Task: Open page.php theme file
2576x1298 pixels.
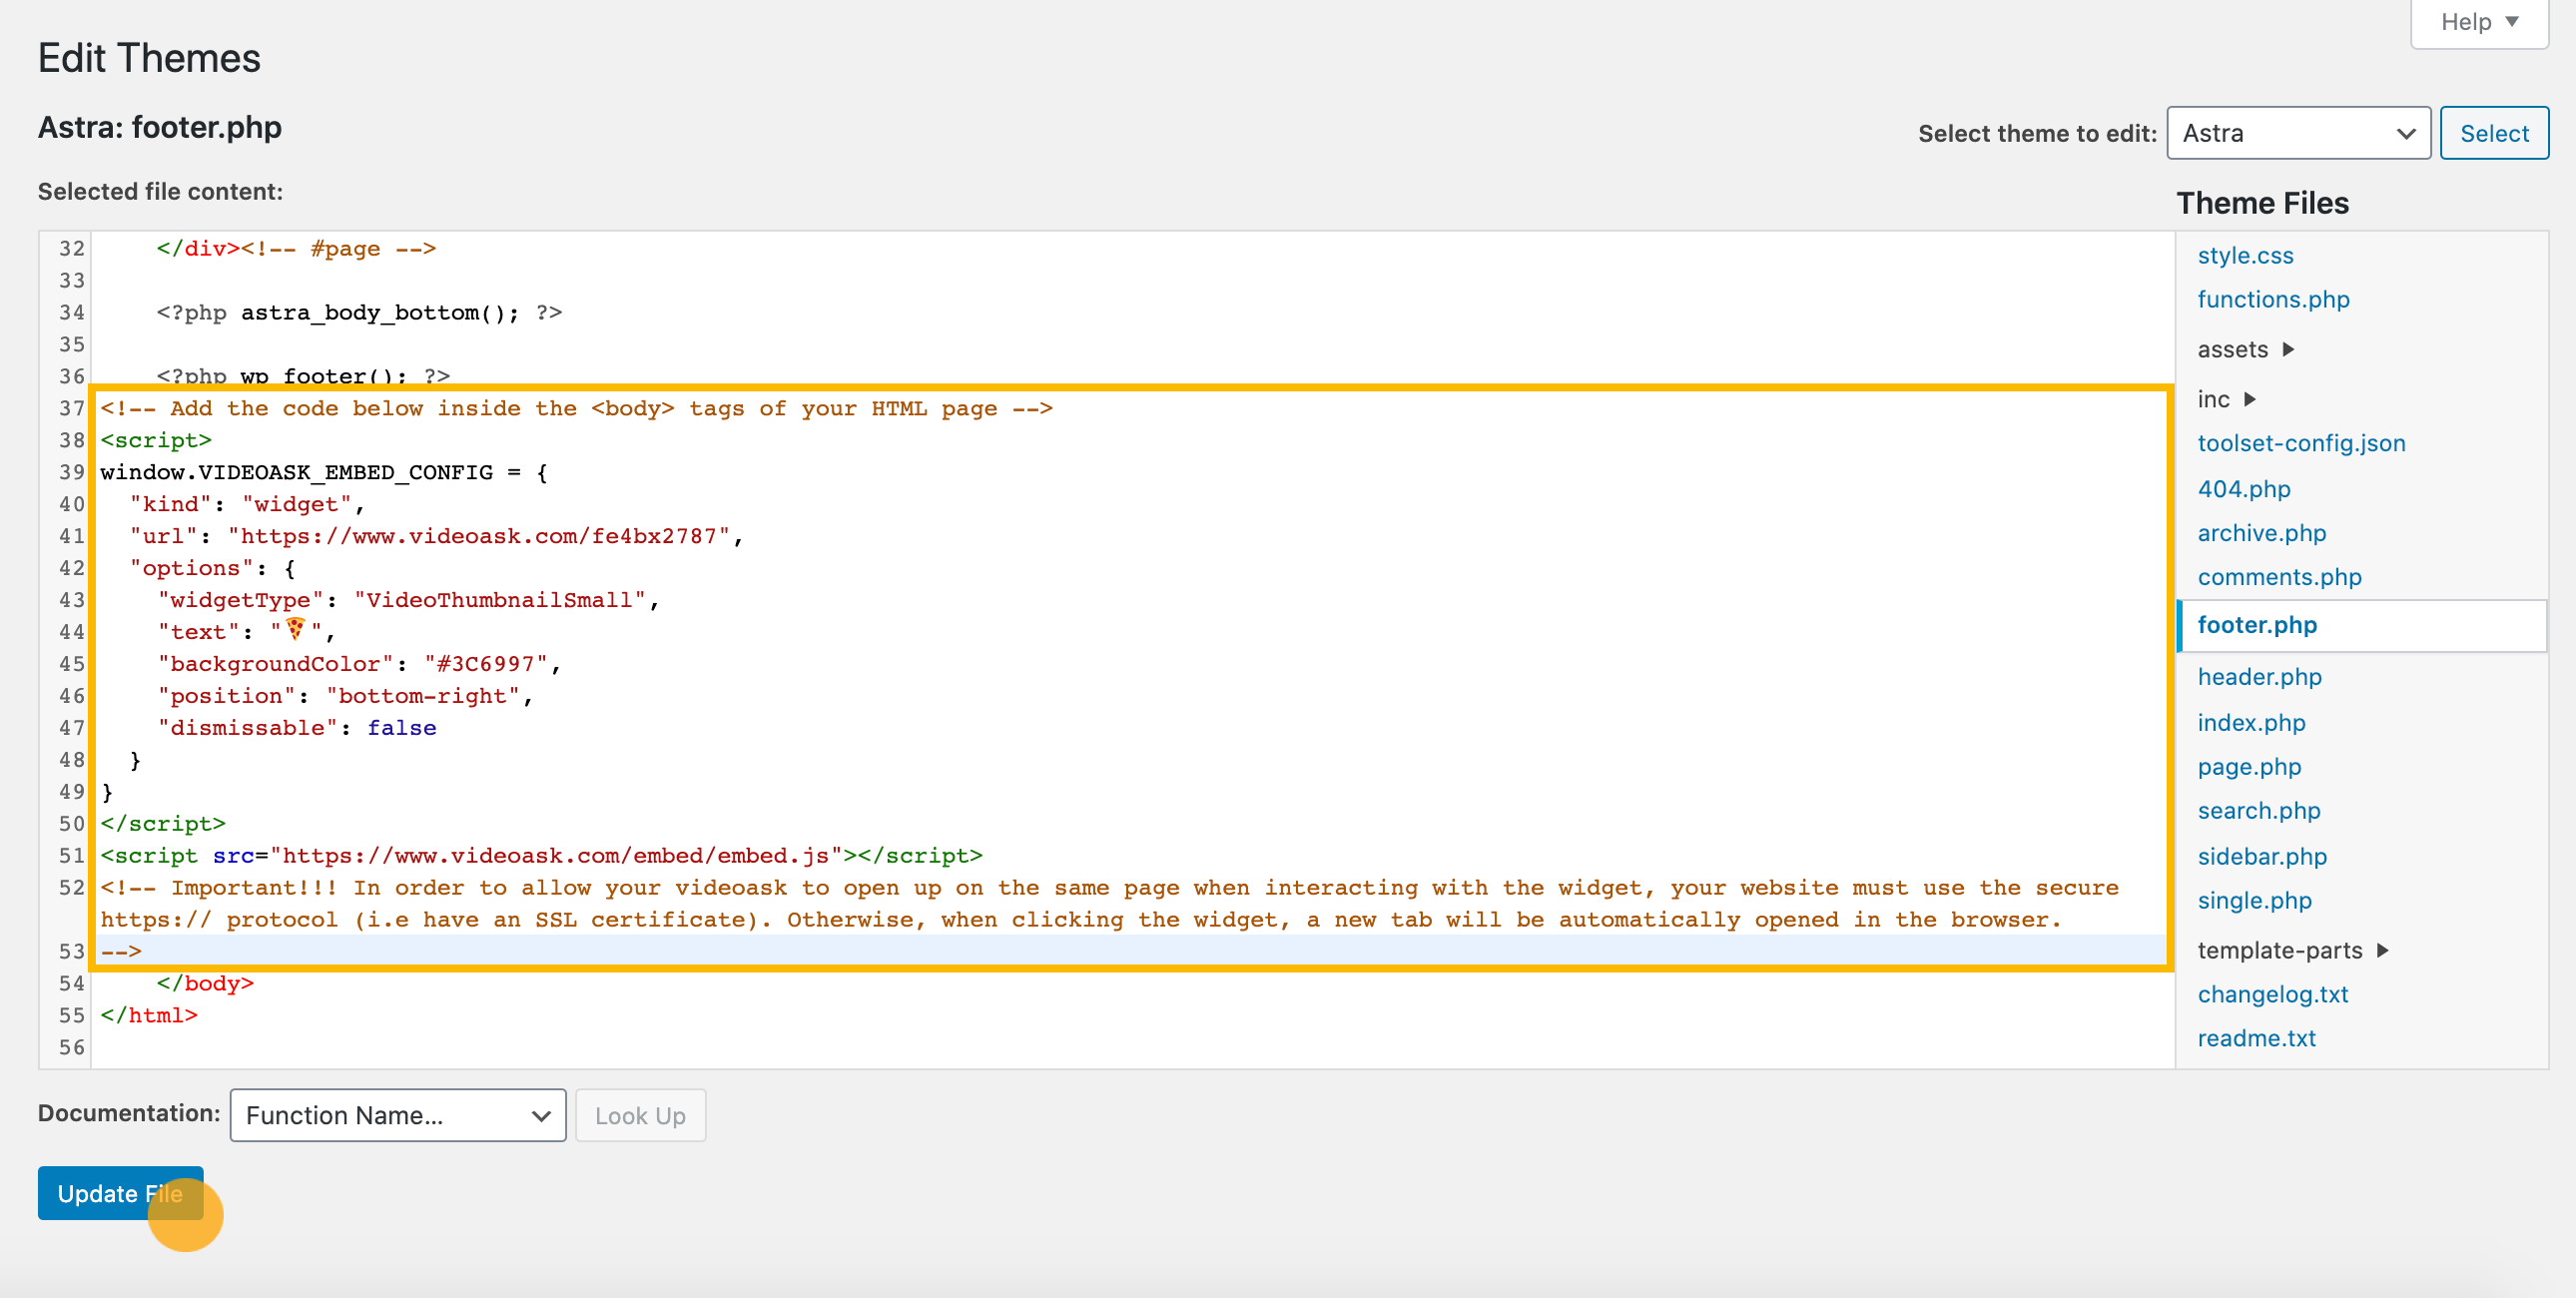Action: 2248,768
